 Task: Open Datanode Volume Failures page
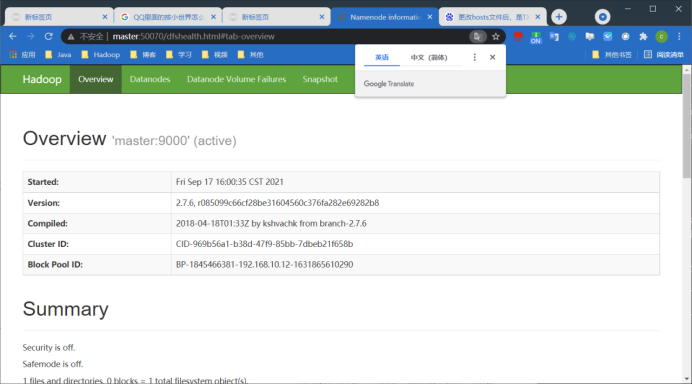(237, 79)
